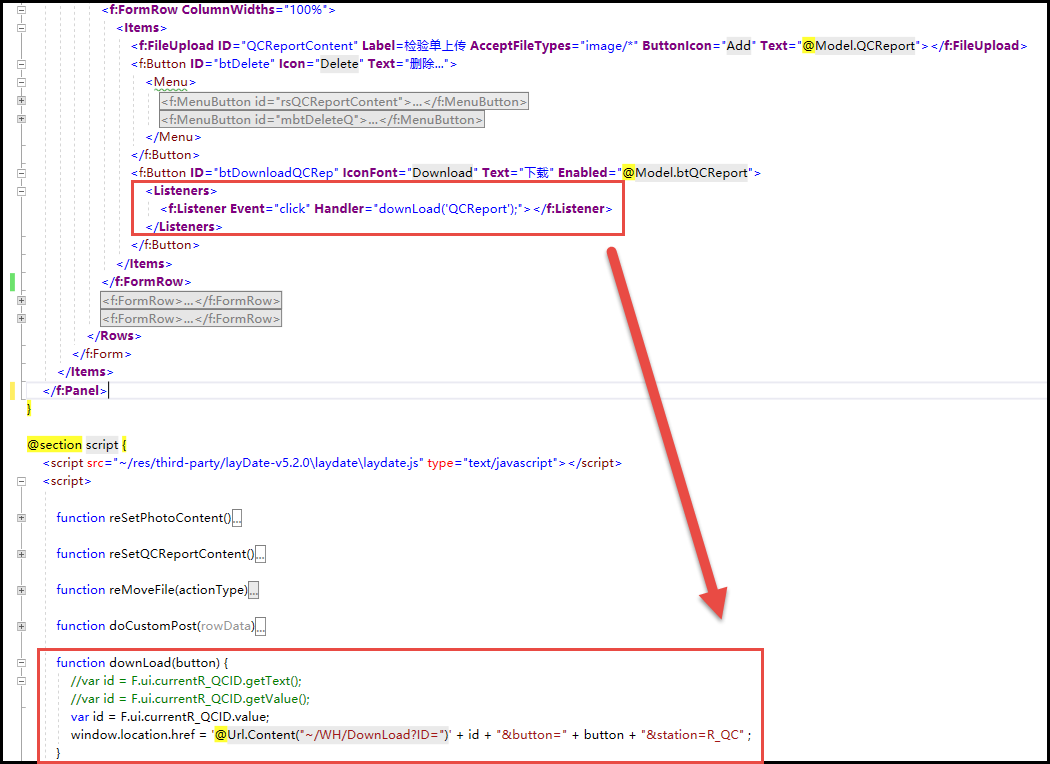Click the AcceptFileTypes attribute name
This screenshot has width=1050, height=764.
(520, 46)
